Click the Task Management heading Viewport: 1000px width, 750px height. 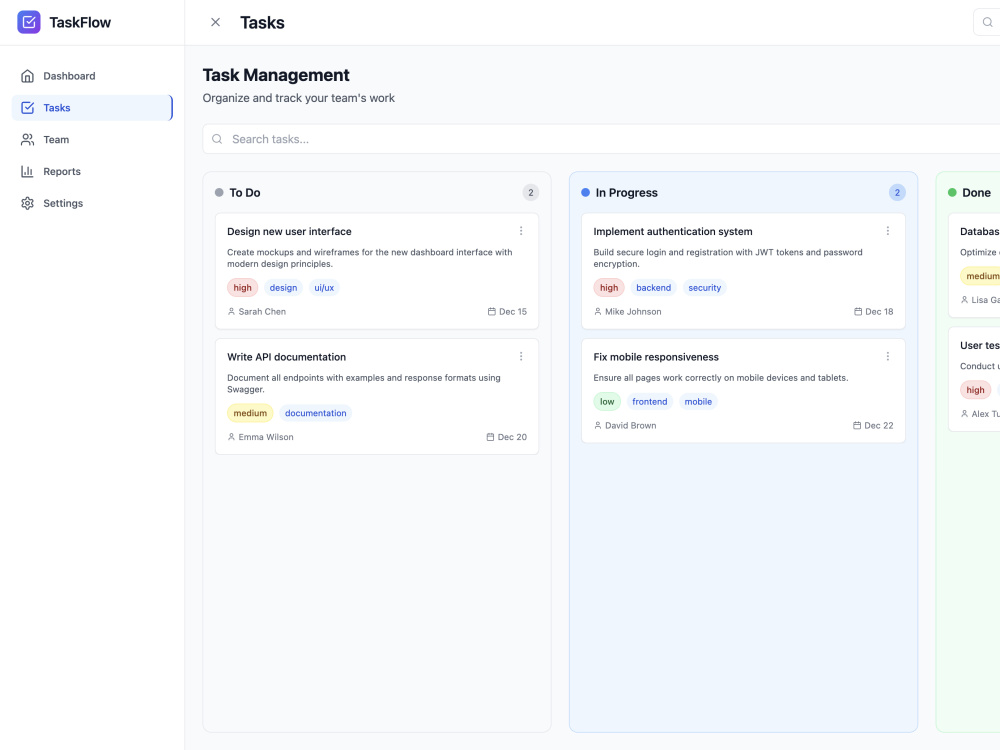276,75
